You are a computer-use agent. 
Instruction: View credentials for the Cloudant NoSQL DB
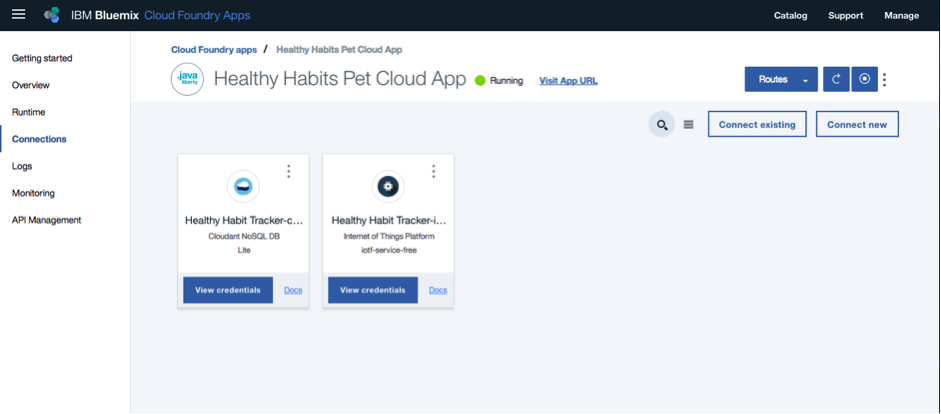coord(228,290)
